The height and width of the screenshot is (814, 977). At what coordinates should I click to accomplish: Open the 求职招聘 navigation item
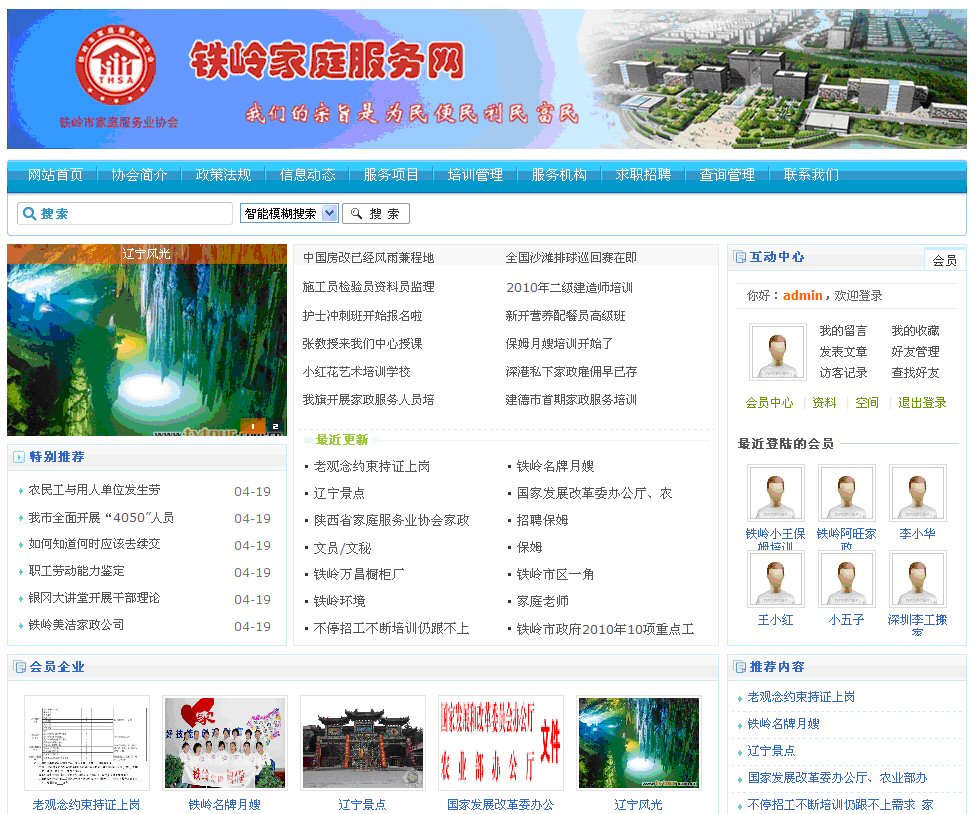pos(643,175)
